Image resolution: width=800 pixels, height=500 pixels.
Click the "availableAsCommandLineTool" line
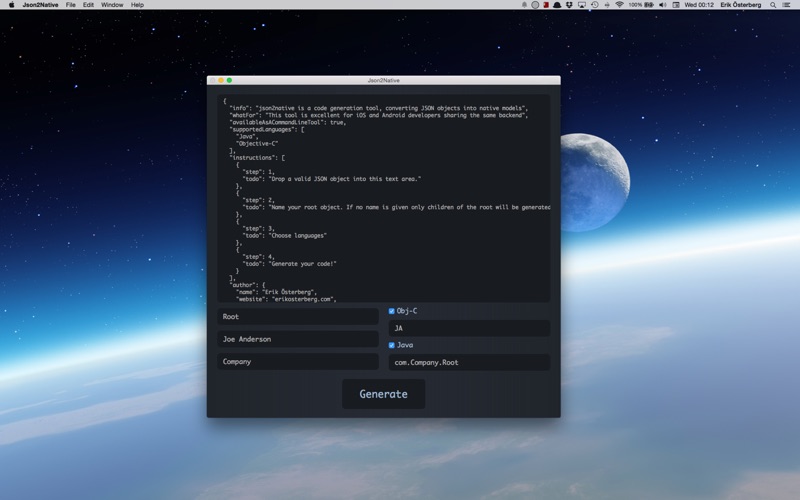tap(288, 122)
